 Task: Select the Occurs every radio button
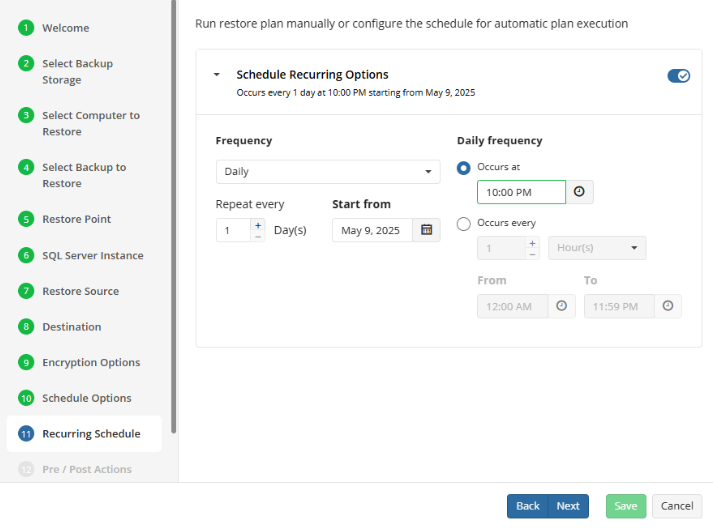point(463,224)
